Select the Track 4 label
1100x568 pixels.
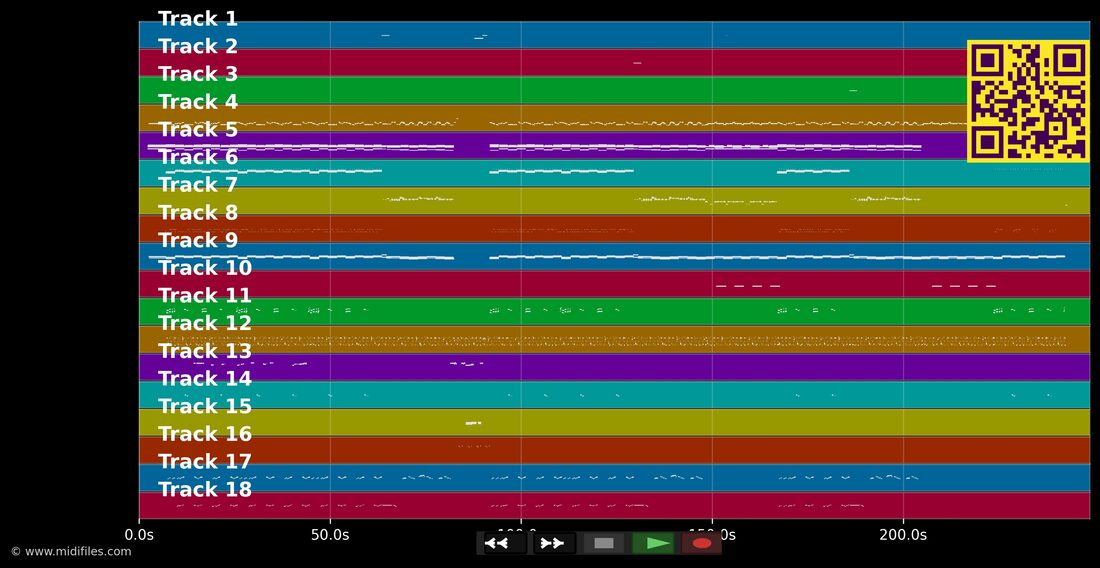[x=198, y=102]
